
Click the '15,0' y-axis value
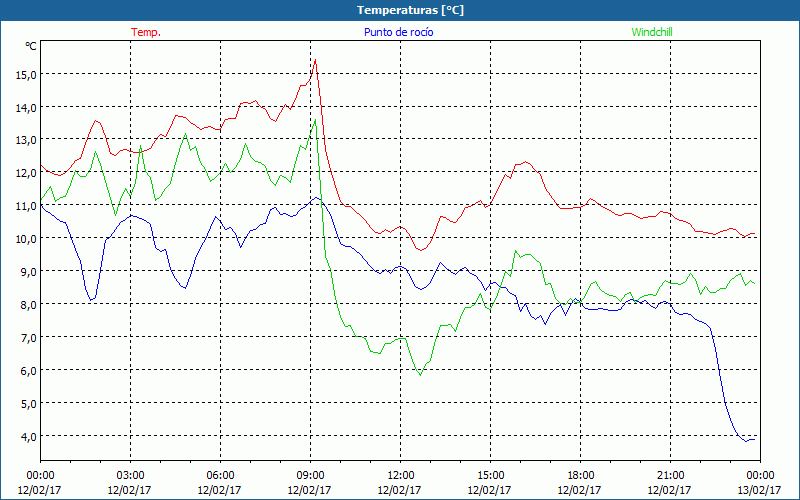click(26, 75)
